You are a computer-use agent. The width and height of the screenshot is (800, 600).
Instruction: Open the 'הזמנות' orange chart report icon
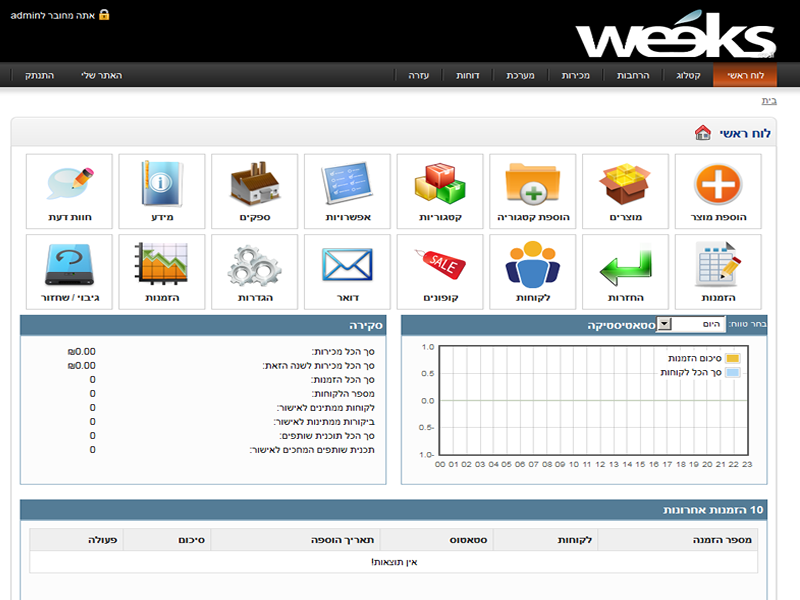pyautogui.click(x=162, y=263)
